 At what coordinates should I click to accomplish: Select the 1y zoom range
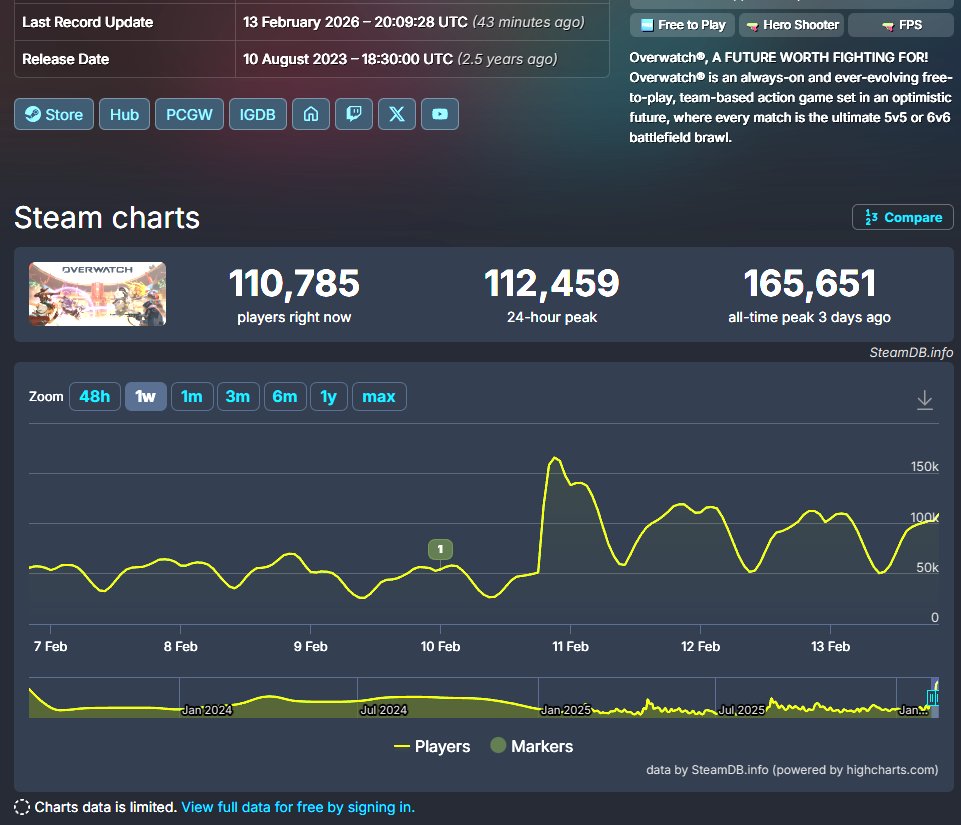point(329,397)
